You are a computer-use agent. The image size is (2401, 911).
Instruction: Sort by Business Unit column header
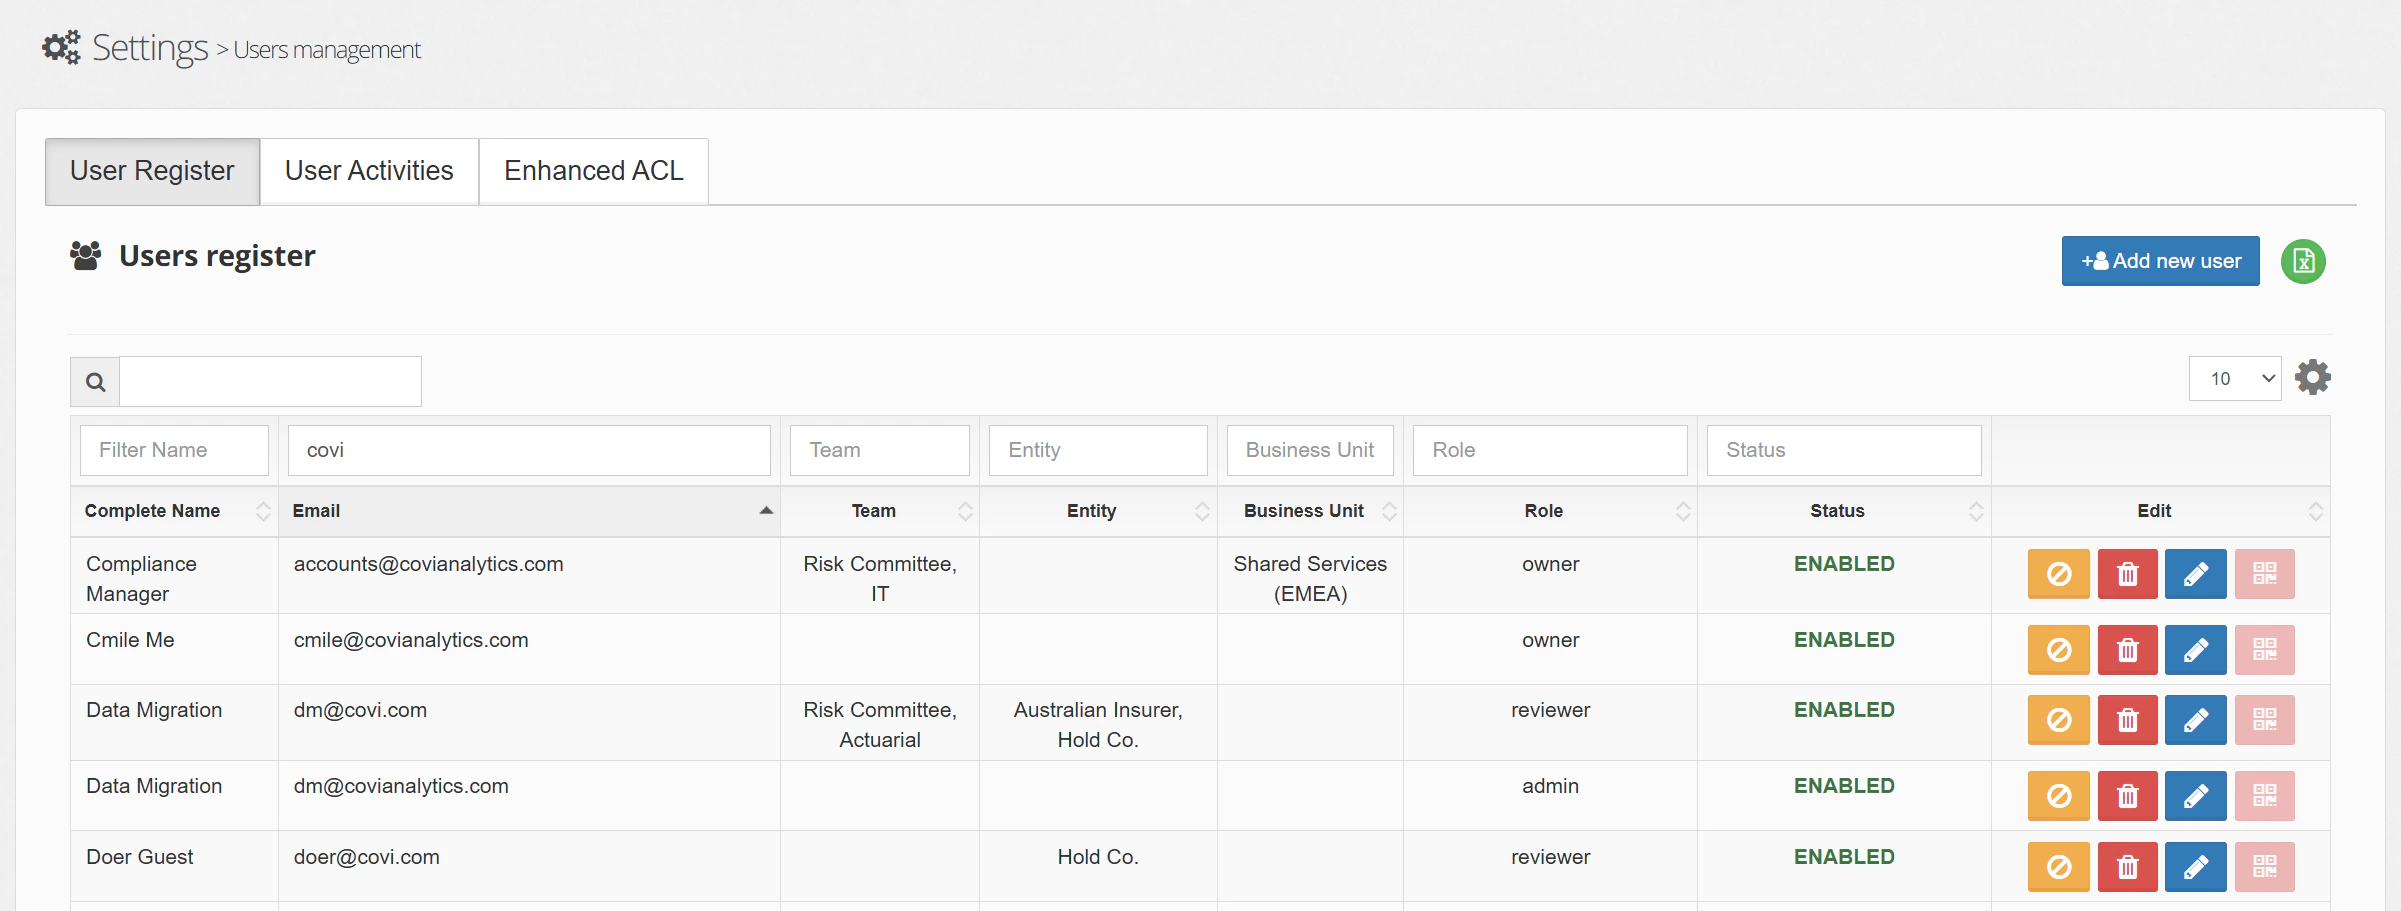tap(1310, 511)
